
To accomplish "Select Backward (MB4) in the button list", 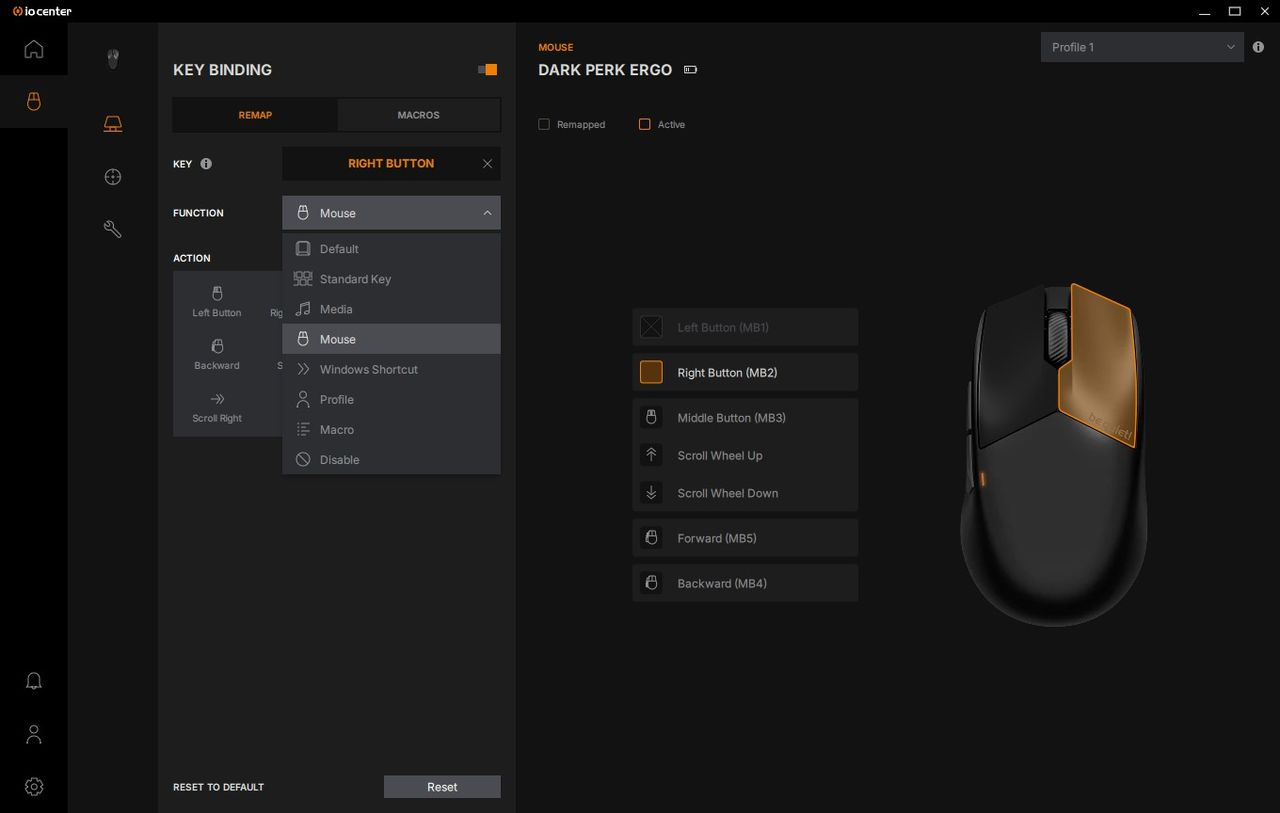I will pos(745,583).
